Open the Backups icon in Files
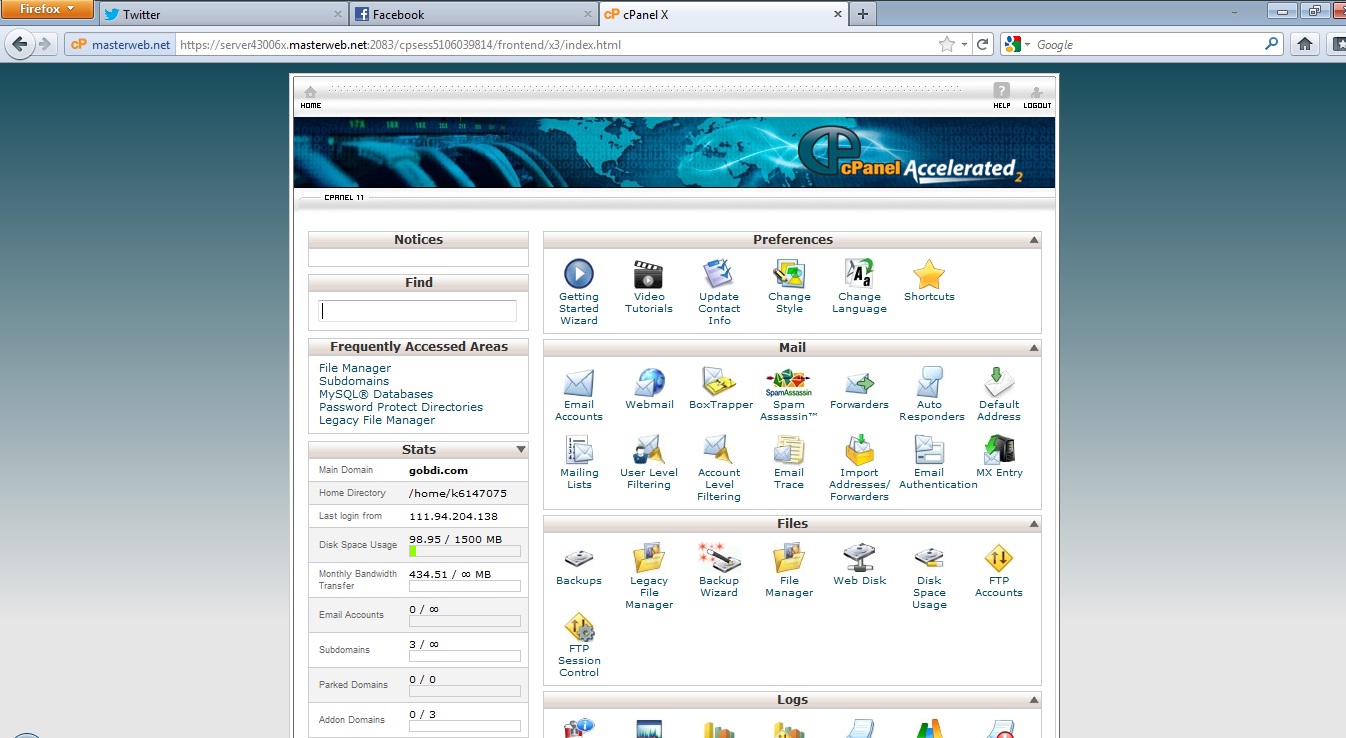Viewport: 1346px width, 738px height. [x=579, y=559]
